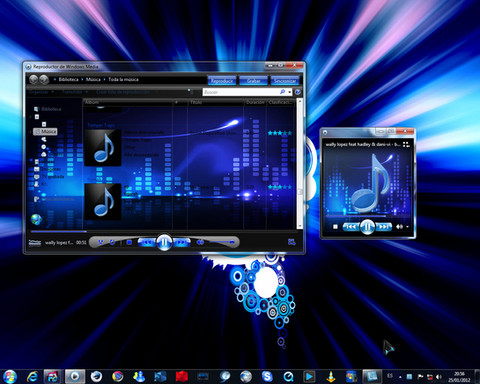Go forward in Media Player navigation
This screenshot has height=384, width=480.
pos(44,79)
